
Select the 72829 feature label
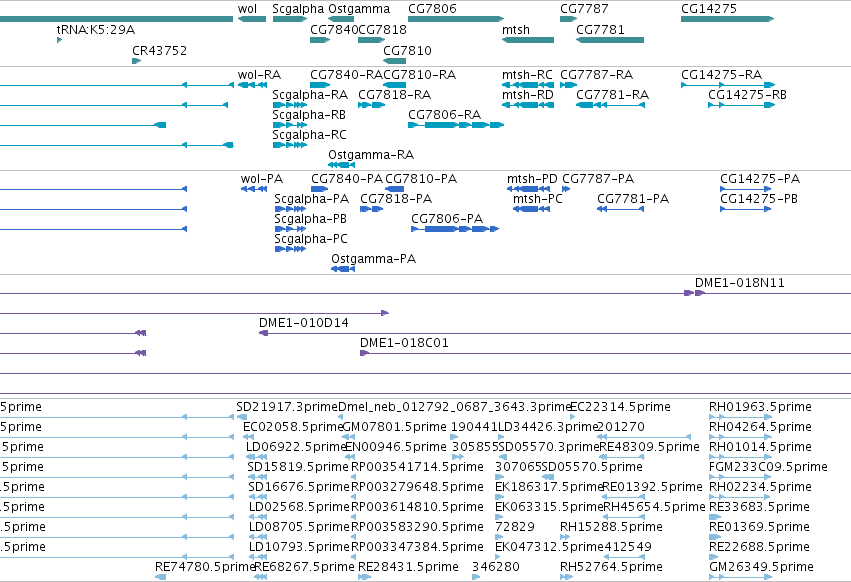[515, 527]
